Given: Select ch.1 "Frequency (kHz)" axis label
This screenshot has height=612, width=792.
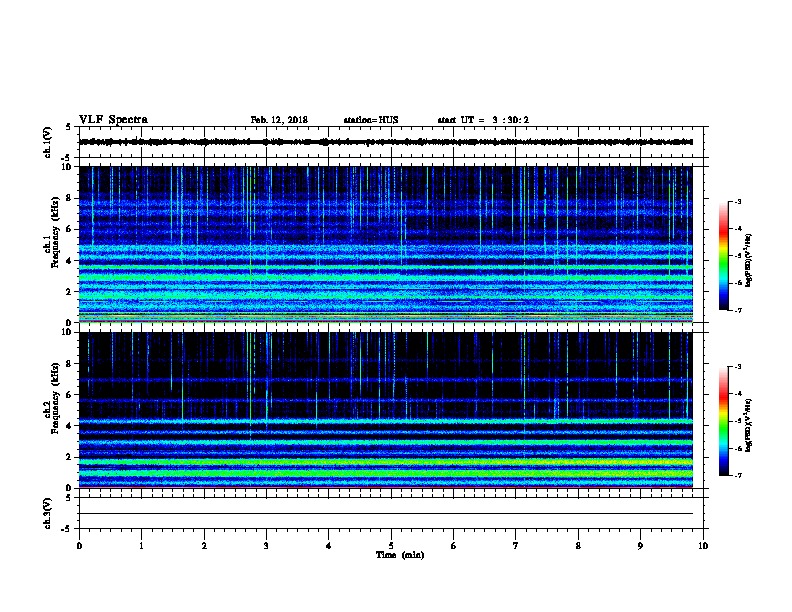Looking at the screenshot, I should [55, 233].
